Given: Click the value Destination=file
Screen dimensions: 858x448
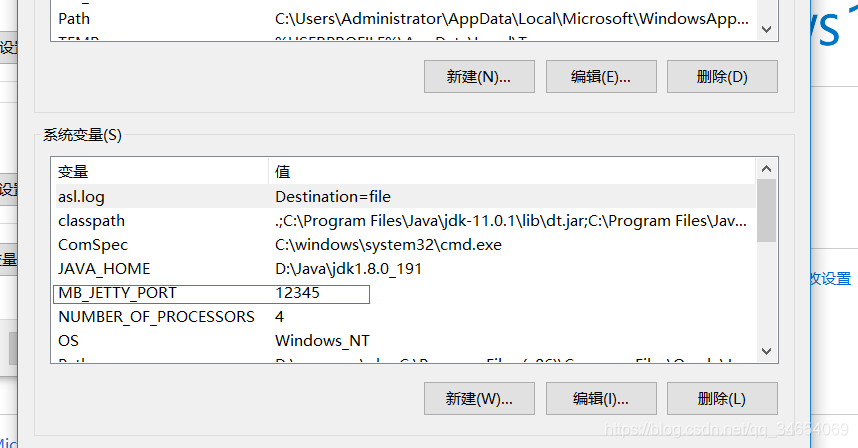Looking at the screenshot, I should coord(333,196).
